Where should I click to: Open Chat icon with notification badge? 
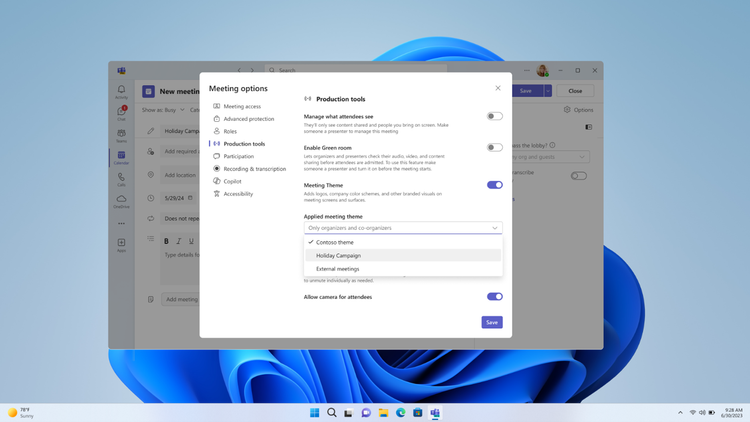click(121, 113)
